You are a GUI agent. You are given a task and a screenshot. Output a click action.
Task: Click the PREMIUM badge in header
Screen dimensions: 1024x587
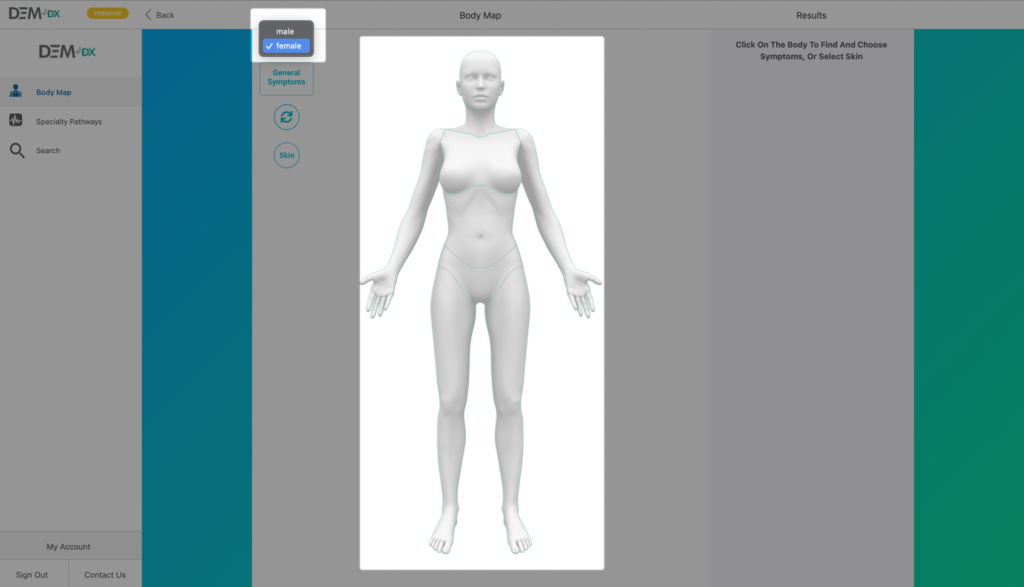[x=107, y=14]
